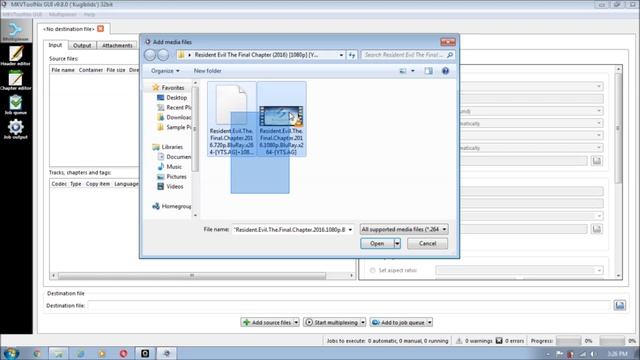This screenshot has height=360, width=640.
Task: Select Pictures library
Action: pos(172,176)
